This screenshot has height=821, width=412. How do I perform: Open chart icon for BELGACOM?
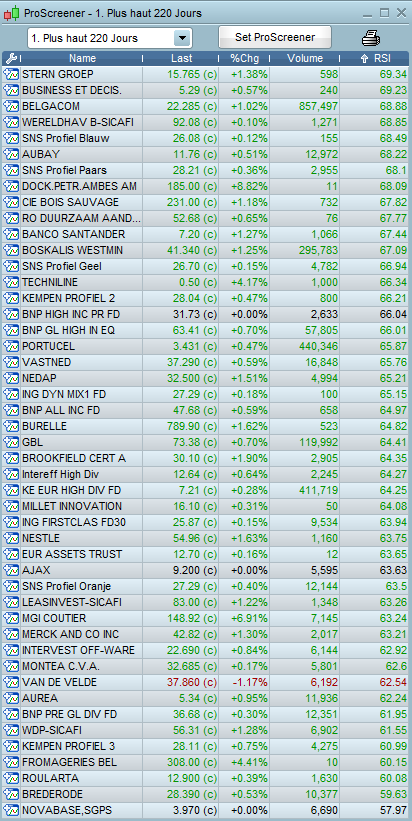pyautogui.click(x=11, y=106)
